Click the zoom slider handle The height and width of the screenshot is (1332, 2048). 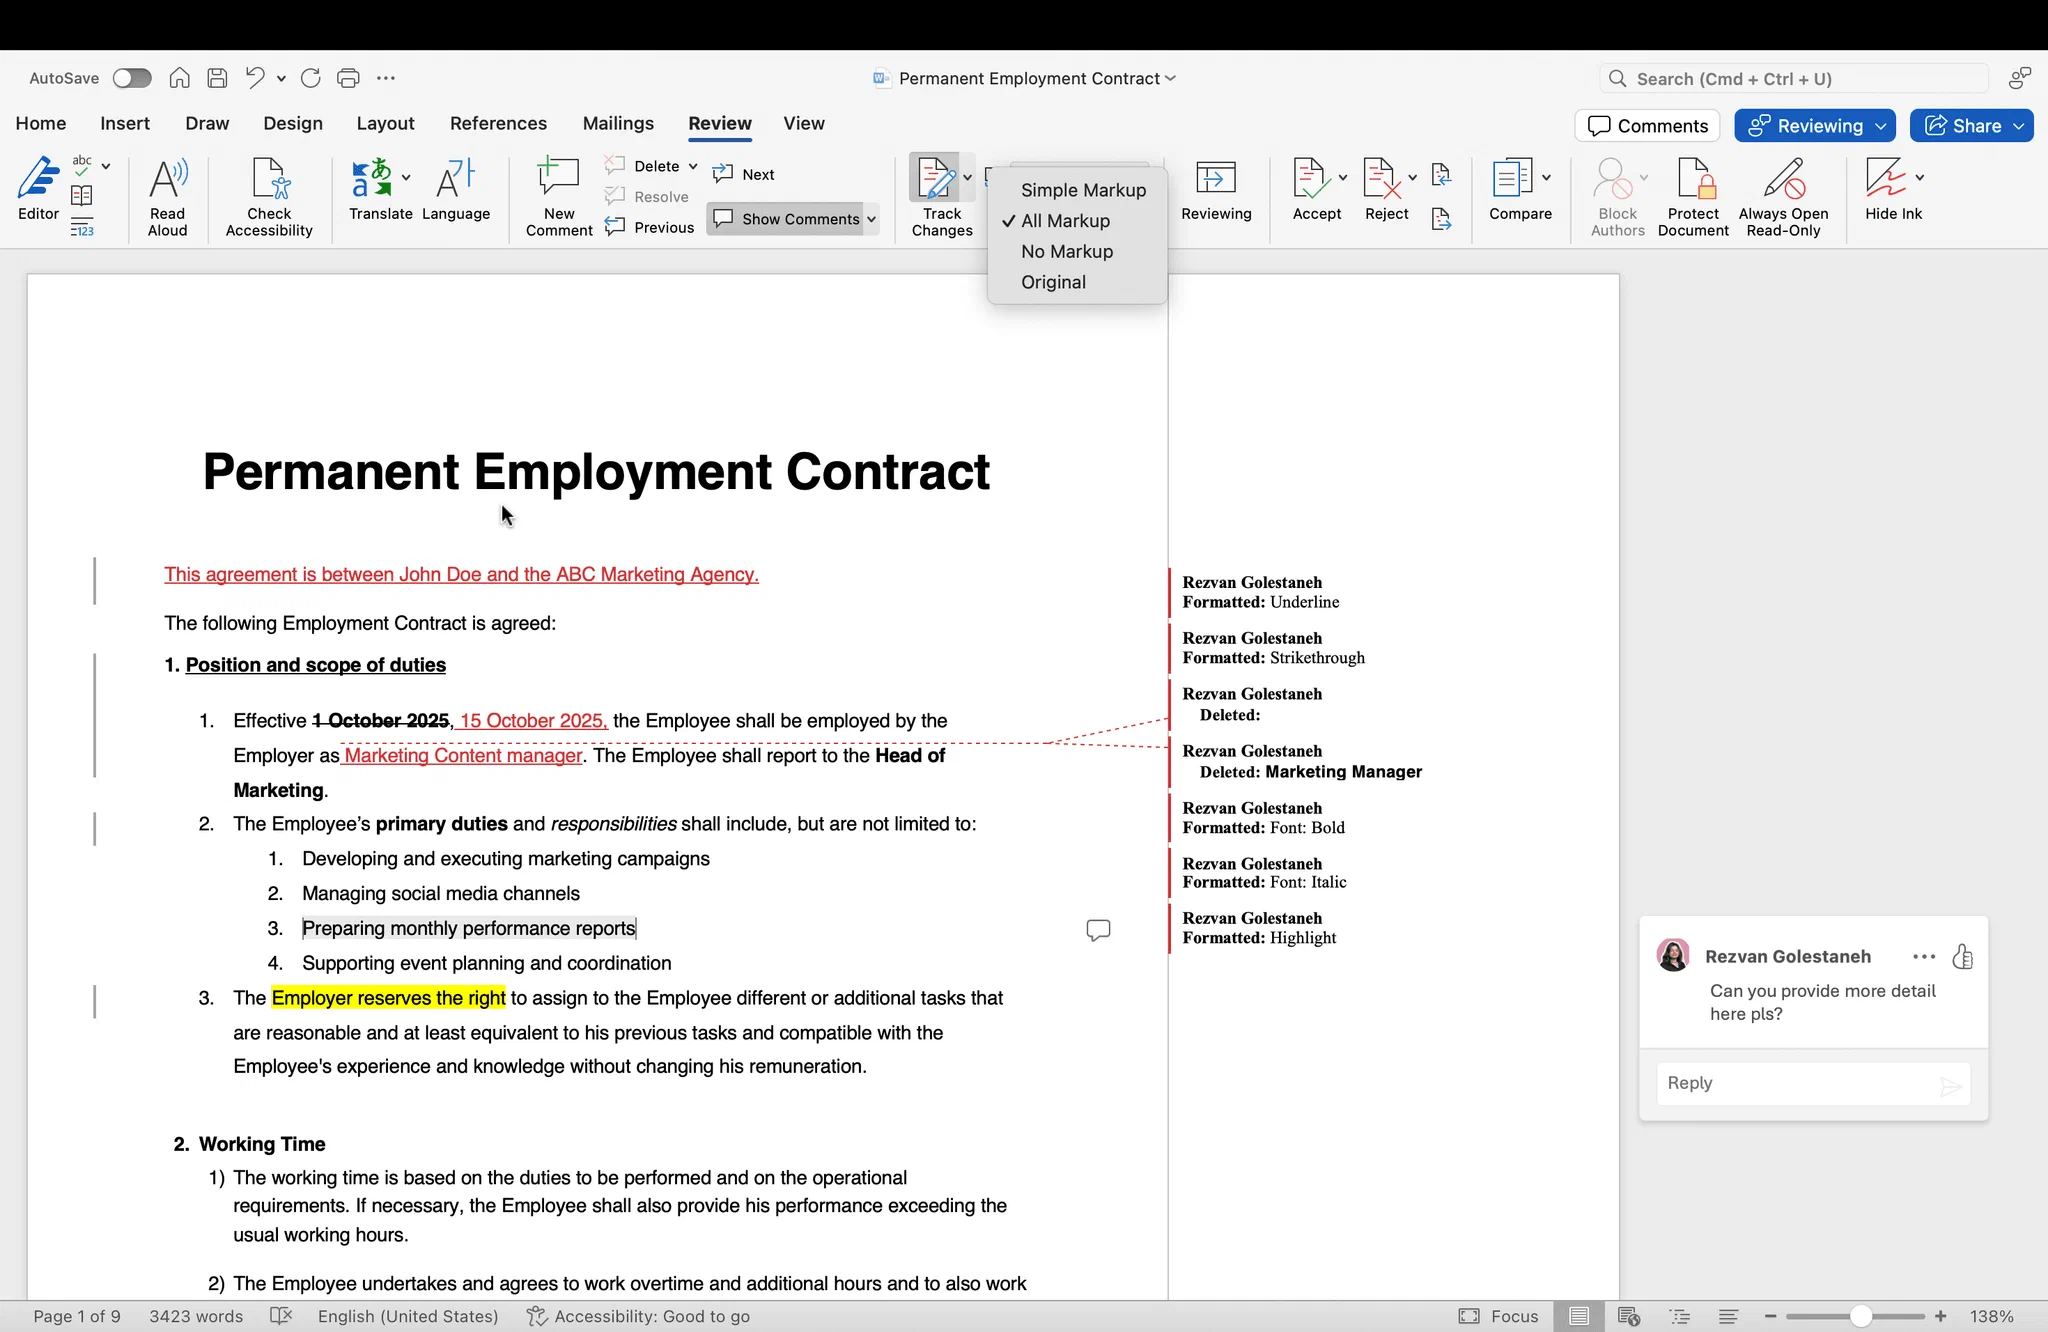[x=1861, y=1316]
